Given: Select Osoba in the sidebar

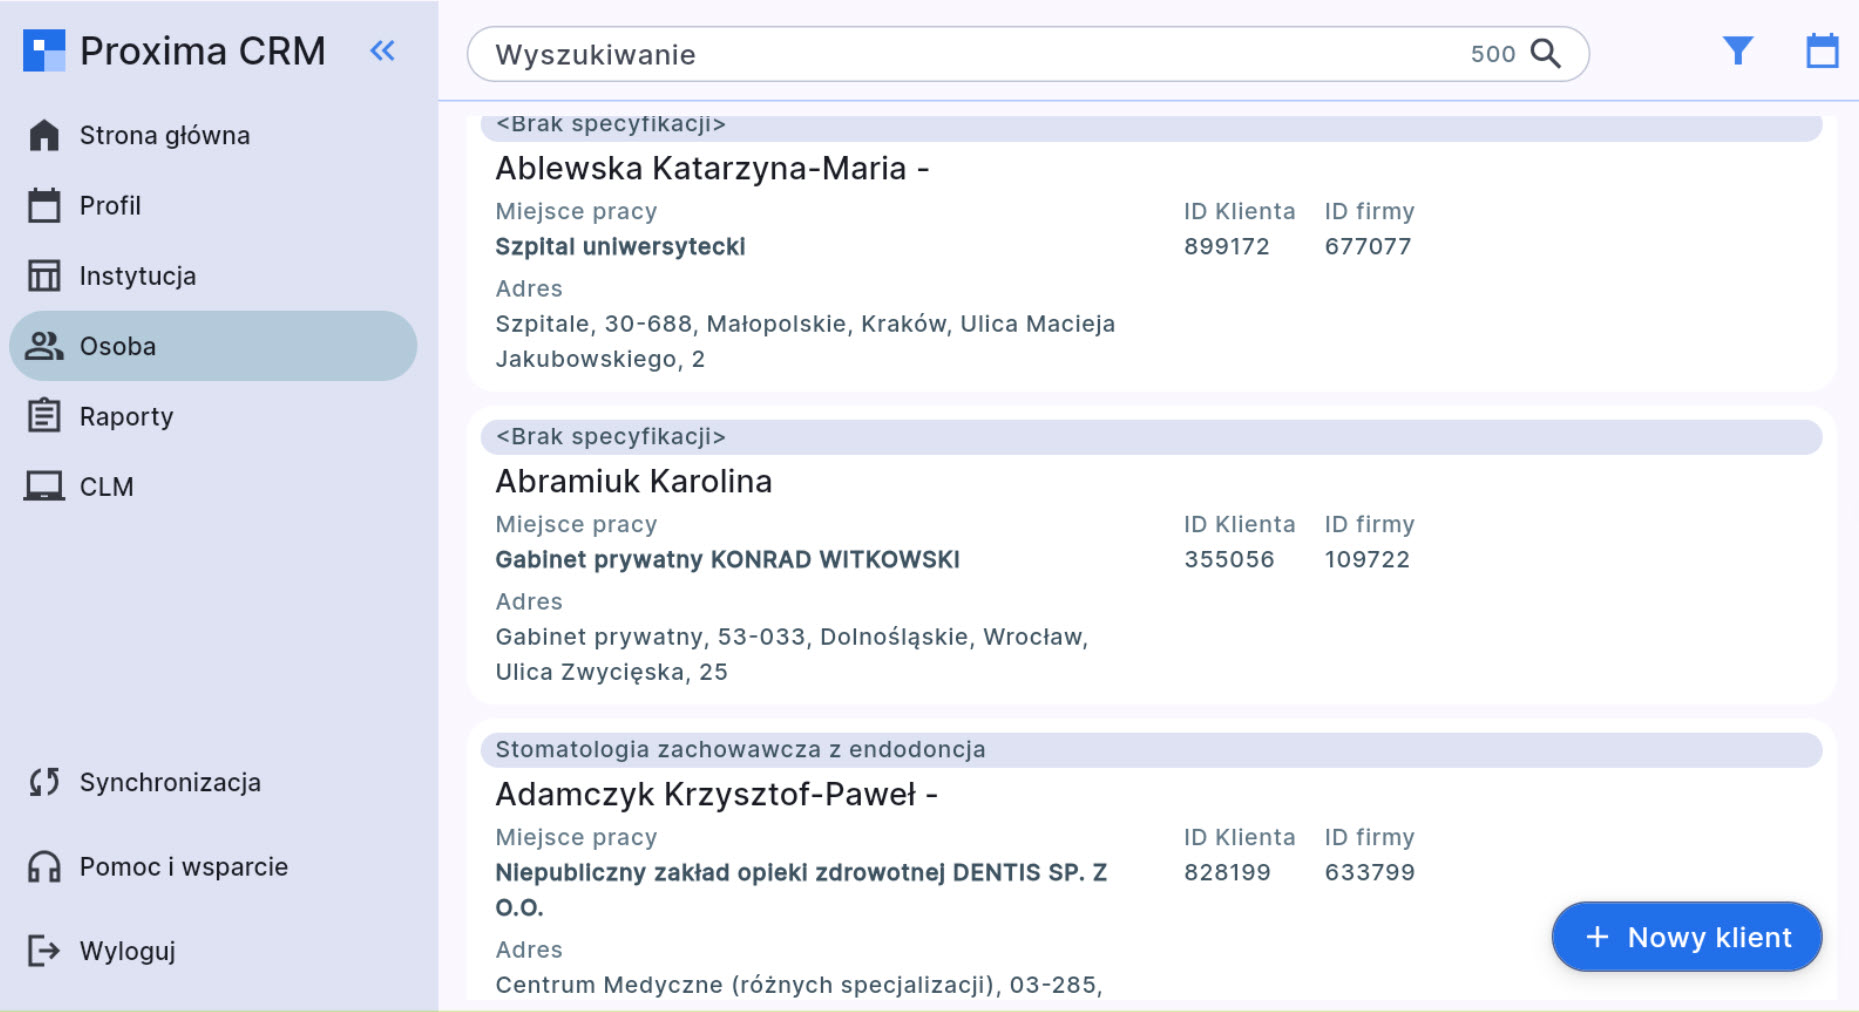Looking at the screenshot, I should 117,346.
